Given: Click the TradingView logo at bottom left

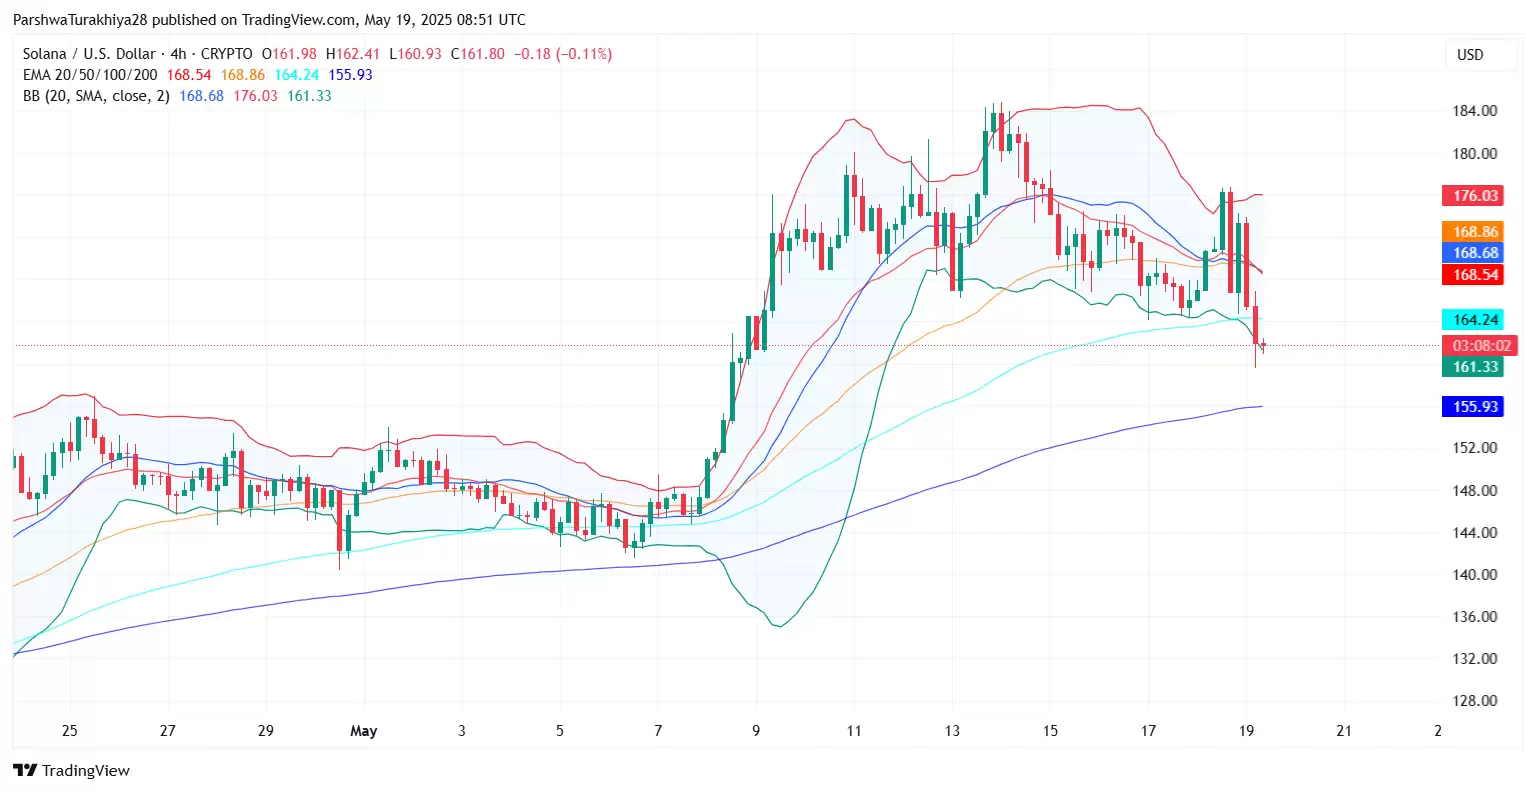Looking at the screenshot, I should [71, 770].
